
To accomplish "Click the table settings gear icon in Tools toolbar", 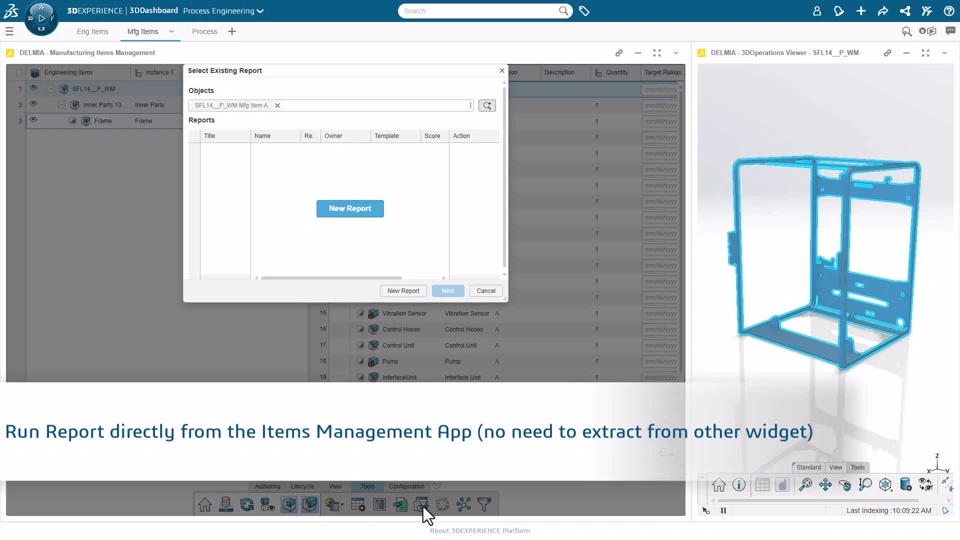I will [x=358, y=504].
